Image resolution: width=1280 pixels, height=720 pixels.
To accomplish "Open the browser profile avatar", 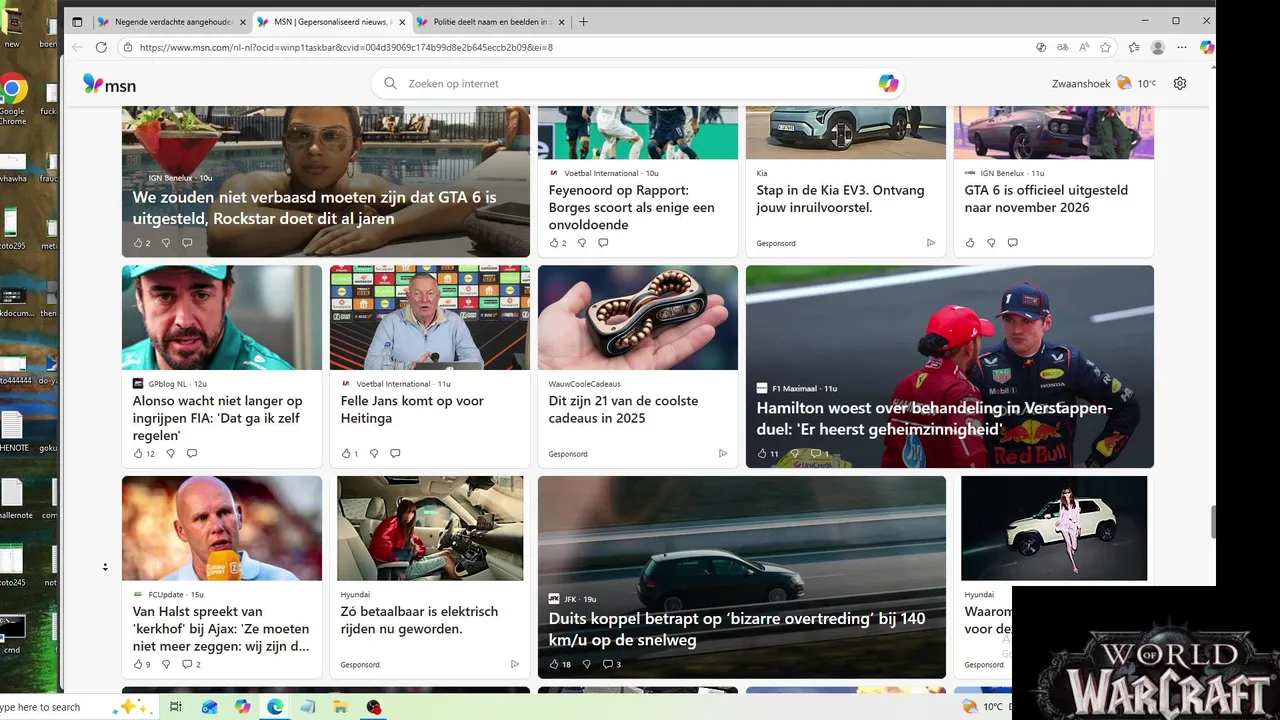I will tap(1158, 47).
